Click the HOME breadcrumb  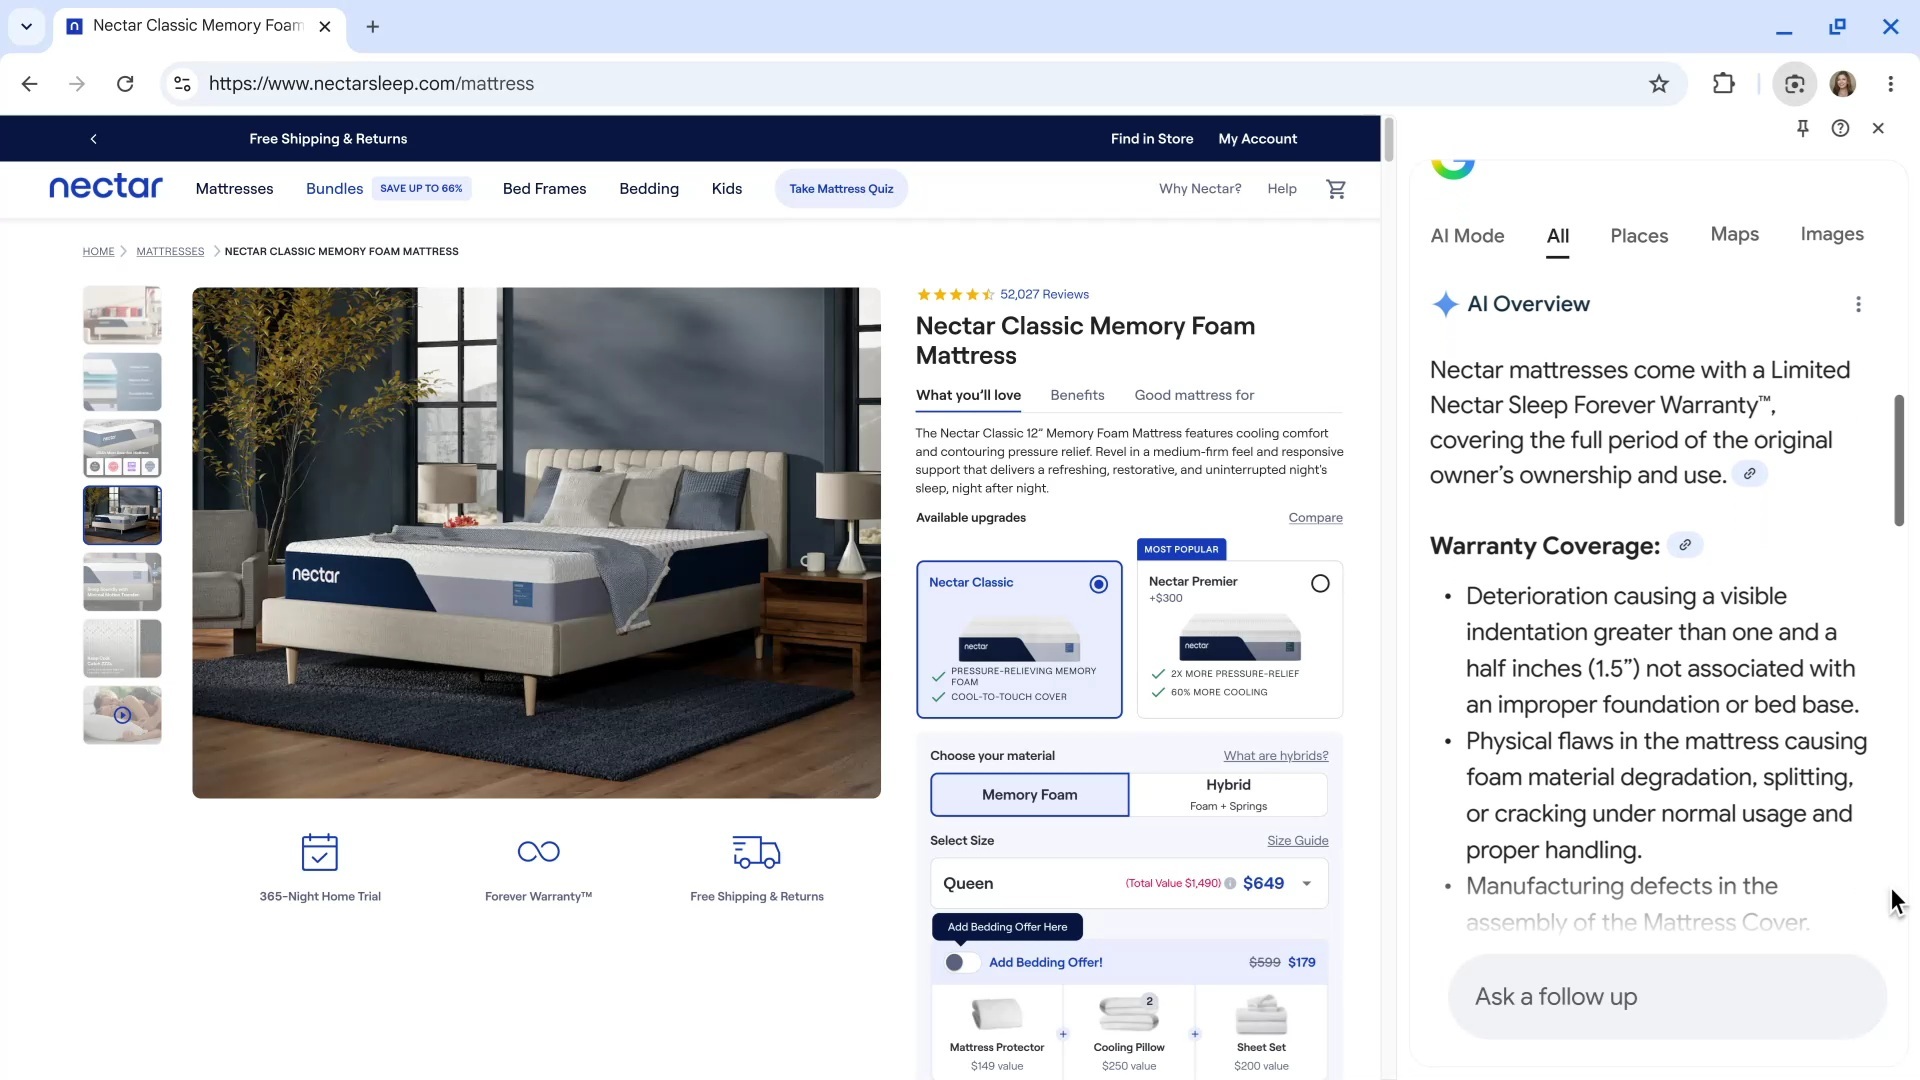click(98, 252)
